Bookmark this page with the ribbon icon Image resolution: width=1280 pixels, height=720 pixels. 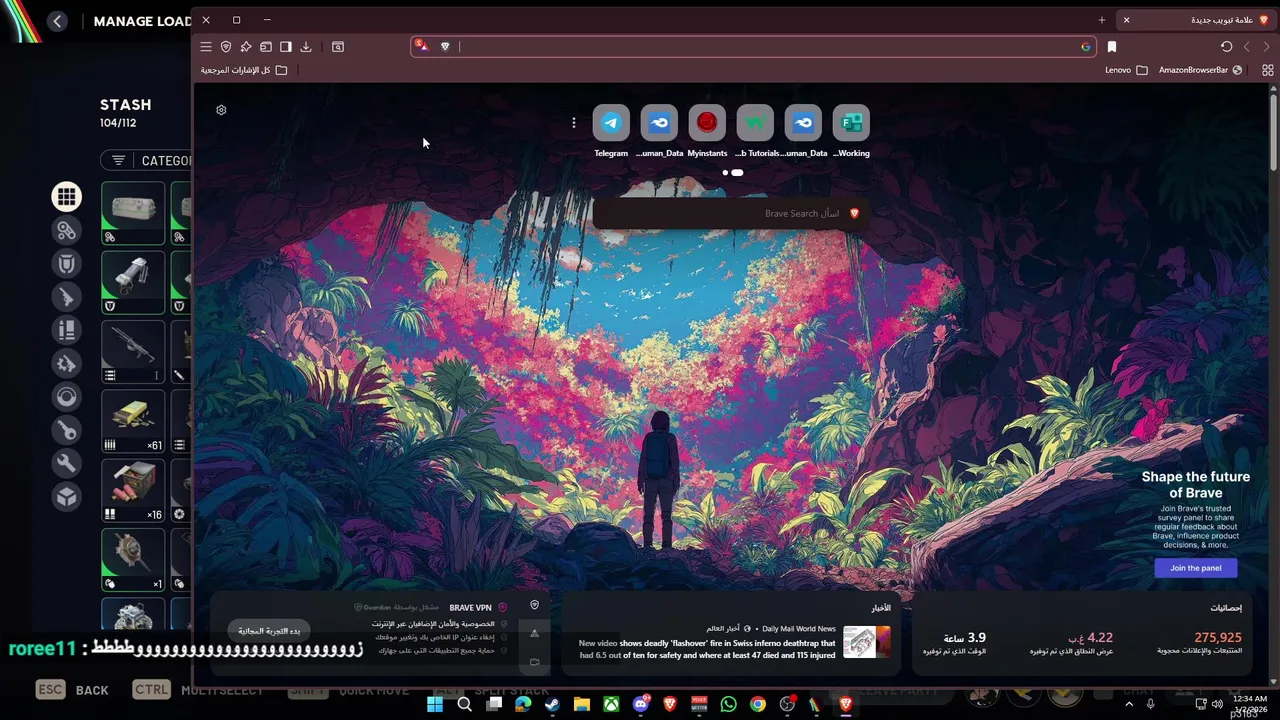(x=1112, y=46)
